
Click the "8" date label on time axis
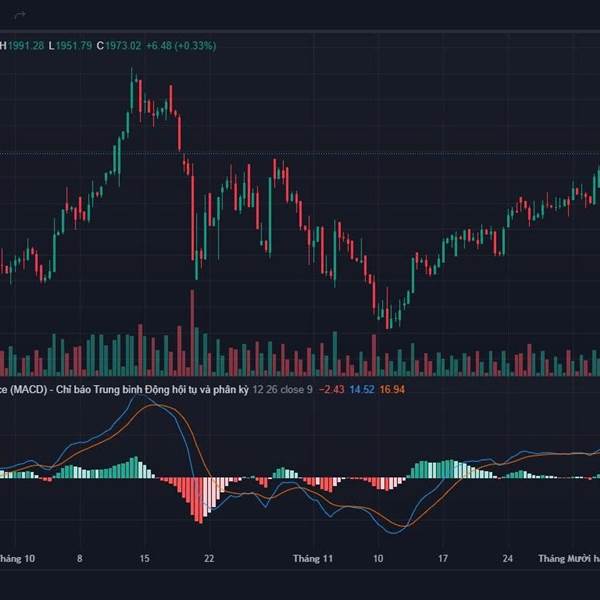80,559
